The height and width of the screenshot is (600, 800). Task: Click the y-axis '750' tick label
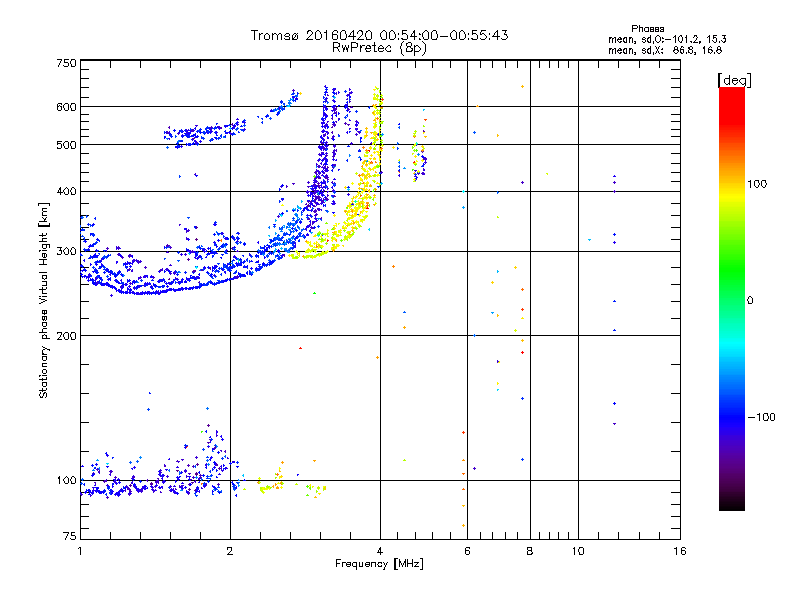[x=66, y=63]
